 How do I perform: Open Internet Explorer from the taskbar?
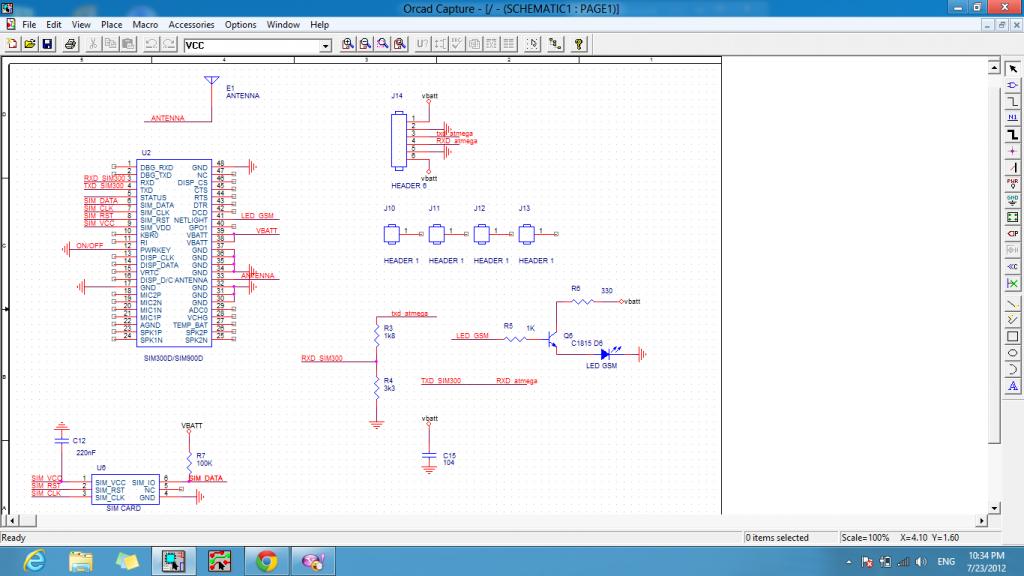[34, 561]
